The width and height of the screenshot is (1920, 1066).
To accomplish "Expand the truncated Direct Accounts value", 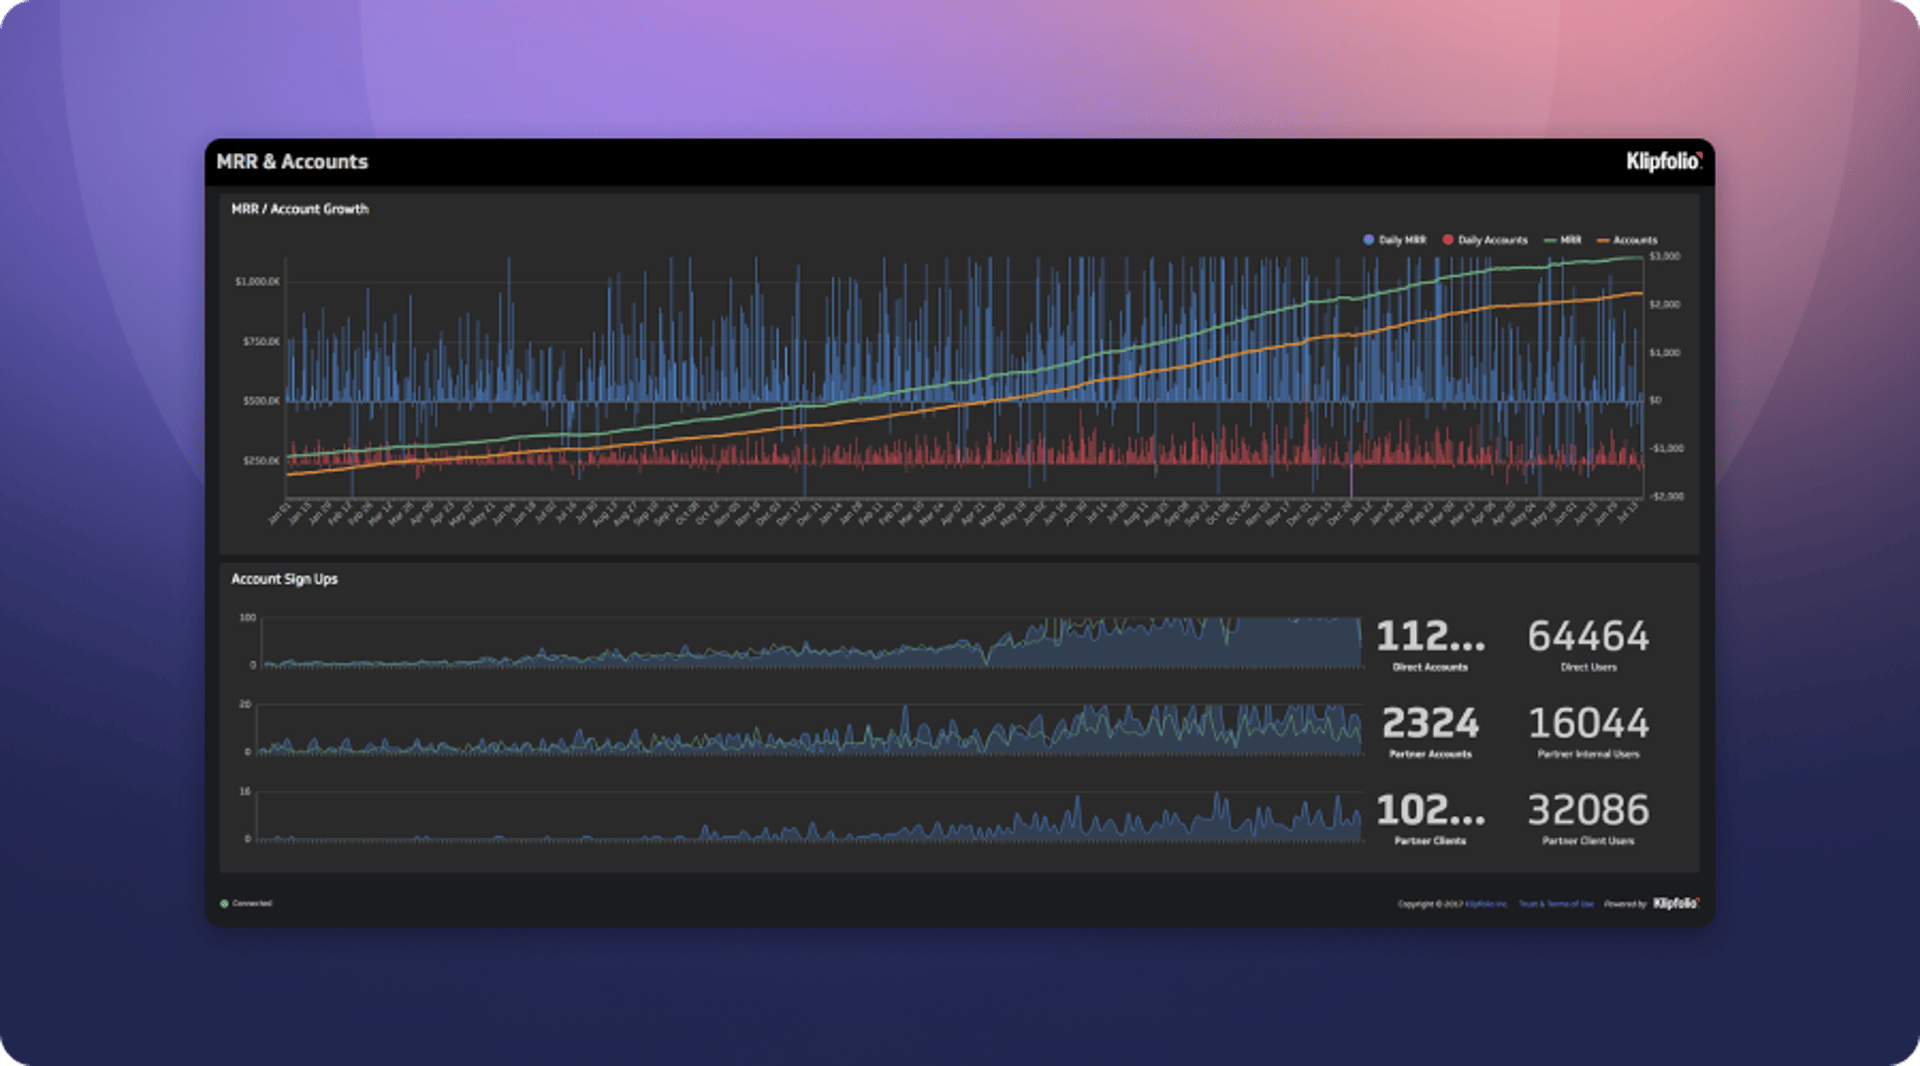I will [1429, 637].
